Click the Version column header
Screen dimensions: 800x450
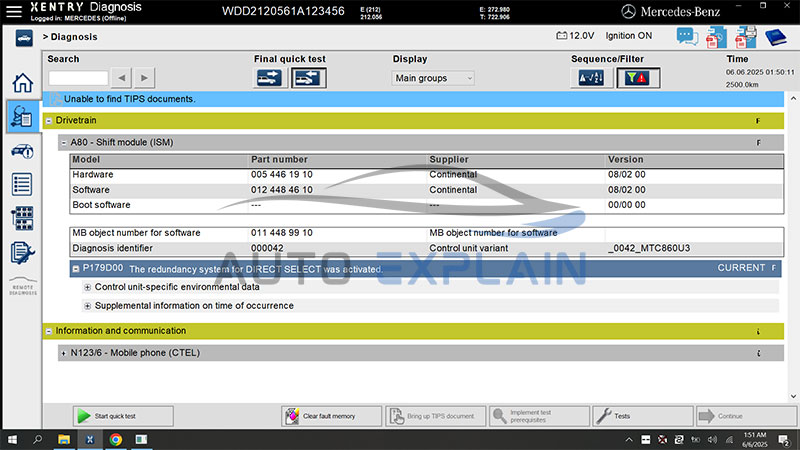(x=626, y=160)
